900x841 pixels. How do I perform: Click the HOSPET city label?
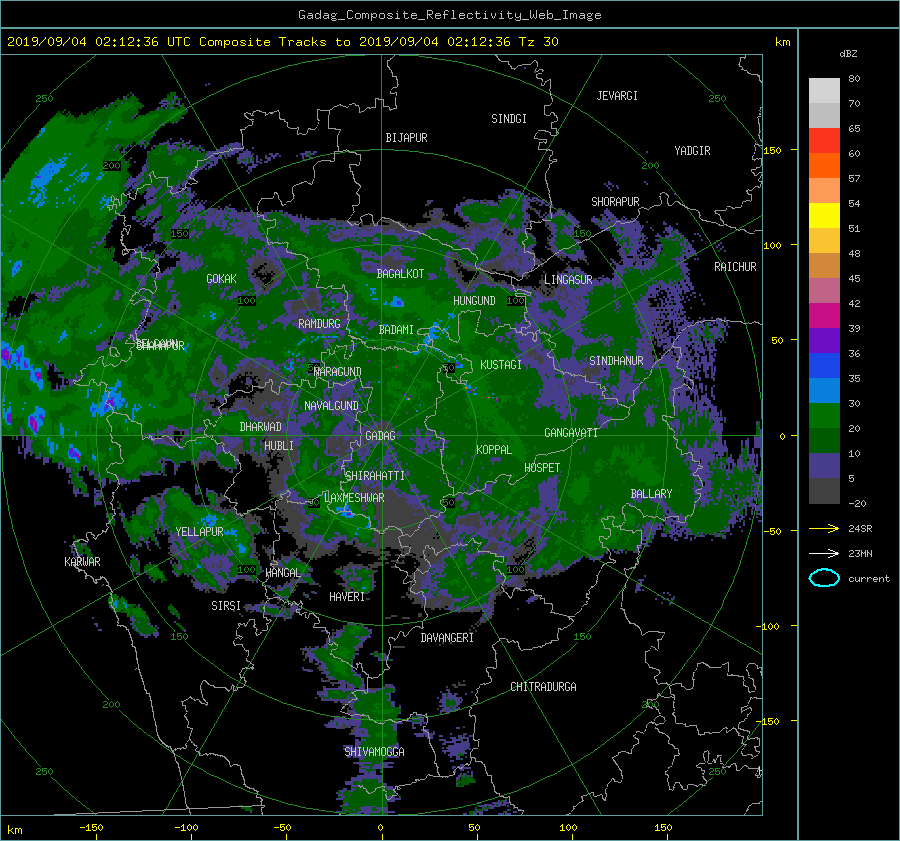tap(542, 468)
